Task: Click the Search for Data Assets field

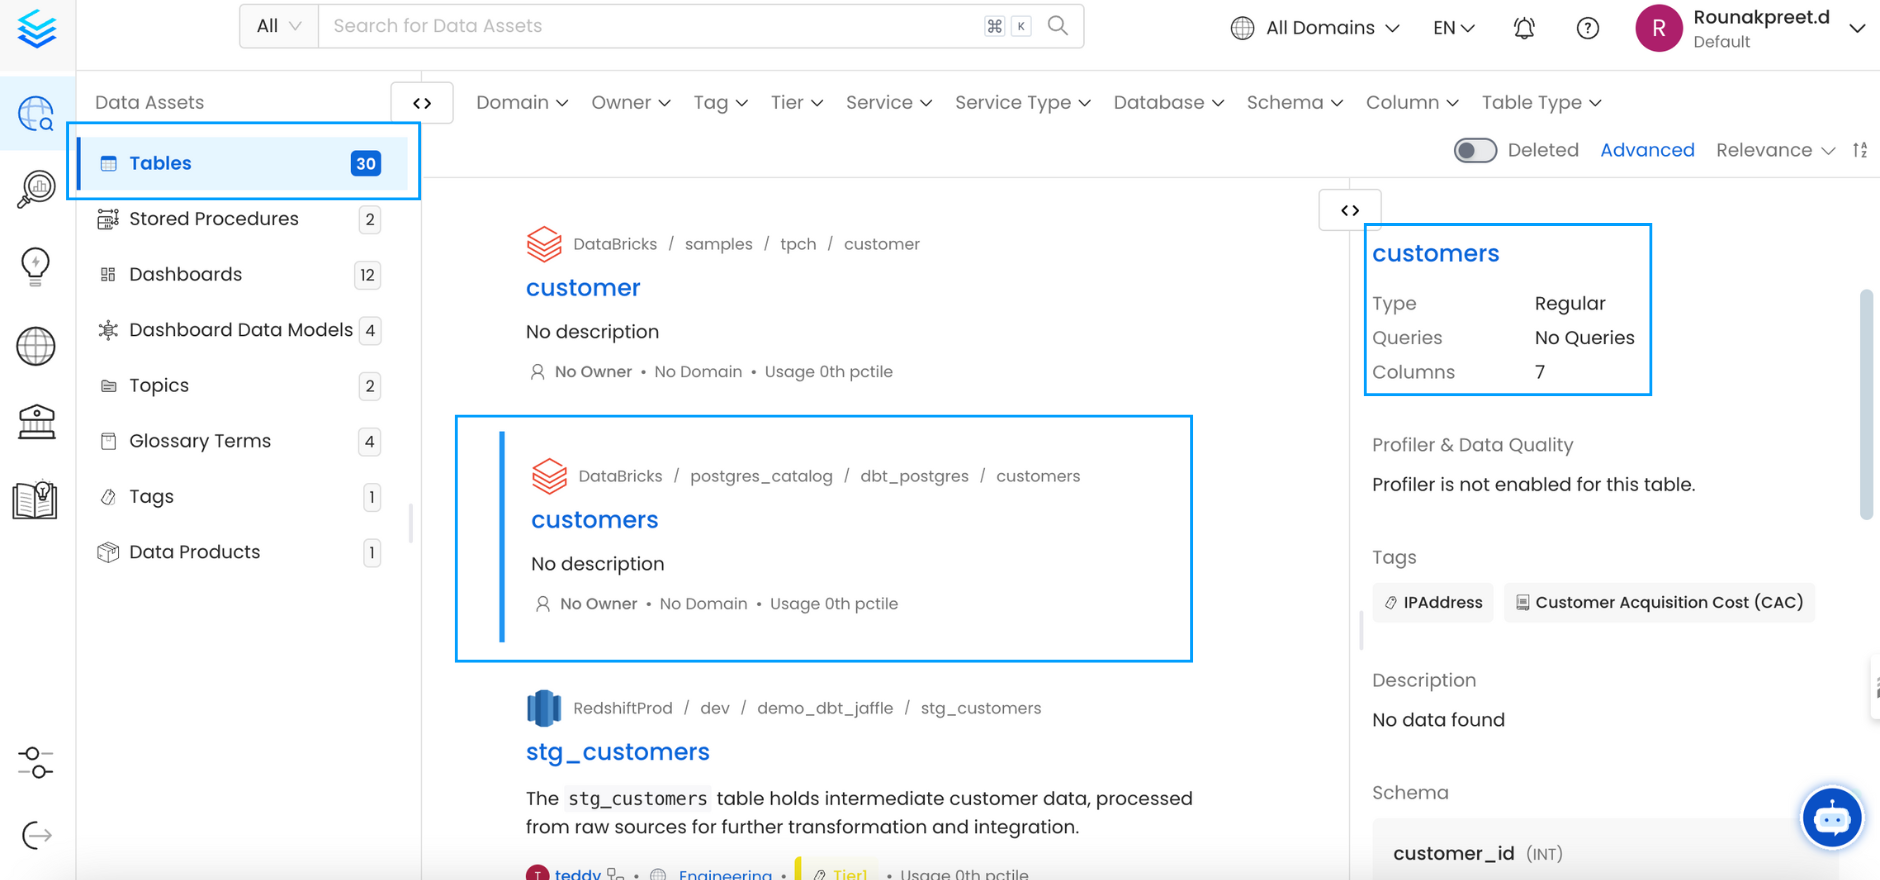Action: 650,26
